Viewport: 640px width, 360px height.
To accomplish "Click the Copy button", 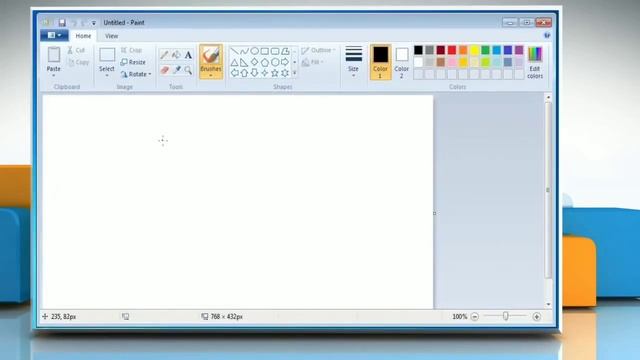I will pyautogui.click(x=78, y=62).
